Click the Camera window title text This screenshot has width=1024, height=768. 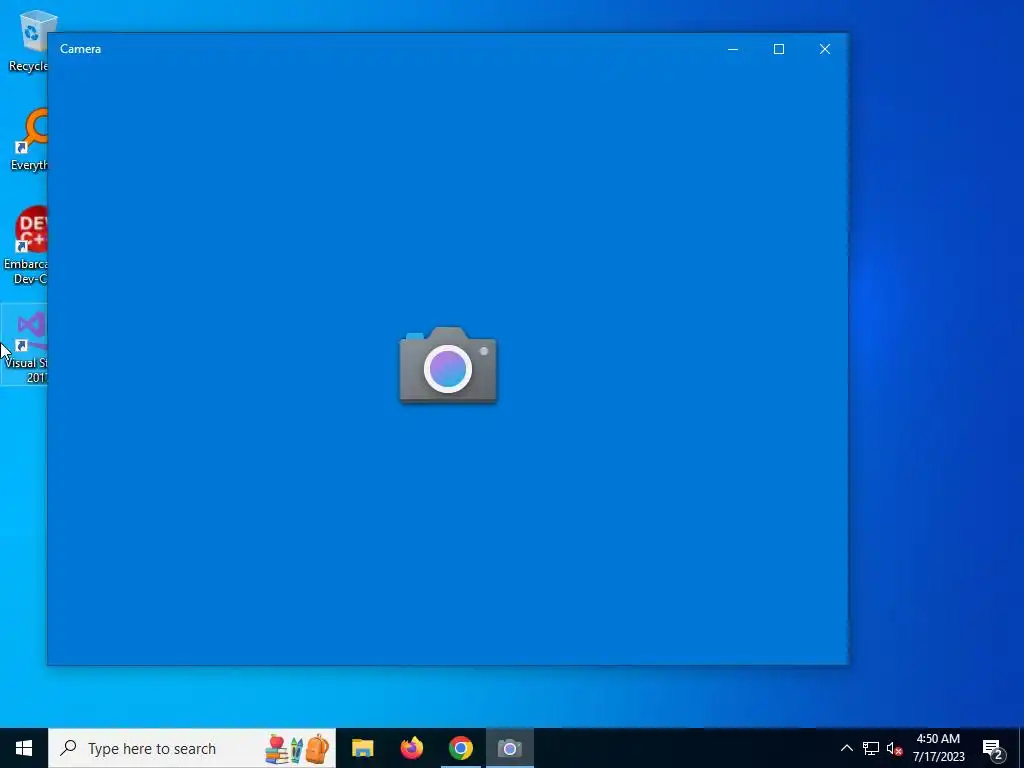pyautogui.click(x=80, y=49)
